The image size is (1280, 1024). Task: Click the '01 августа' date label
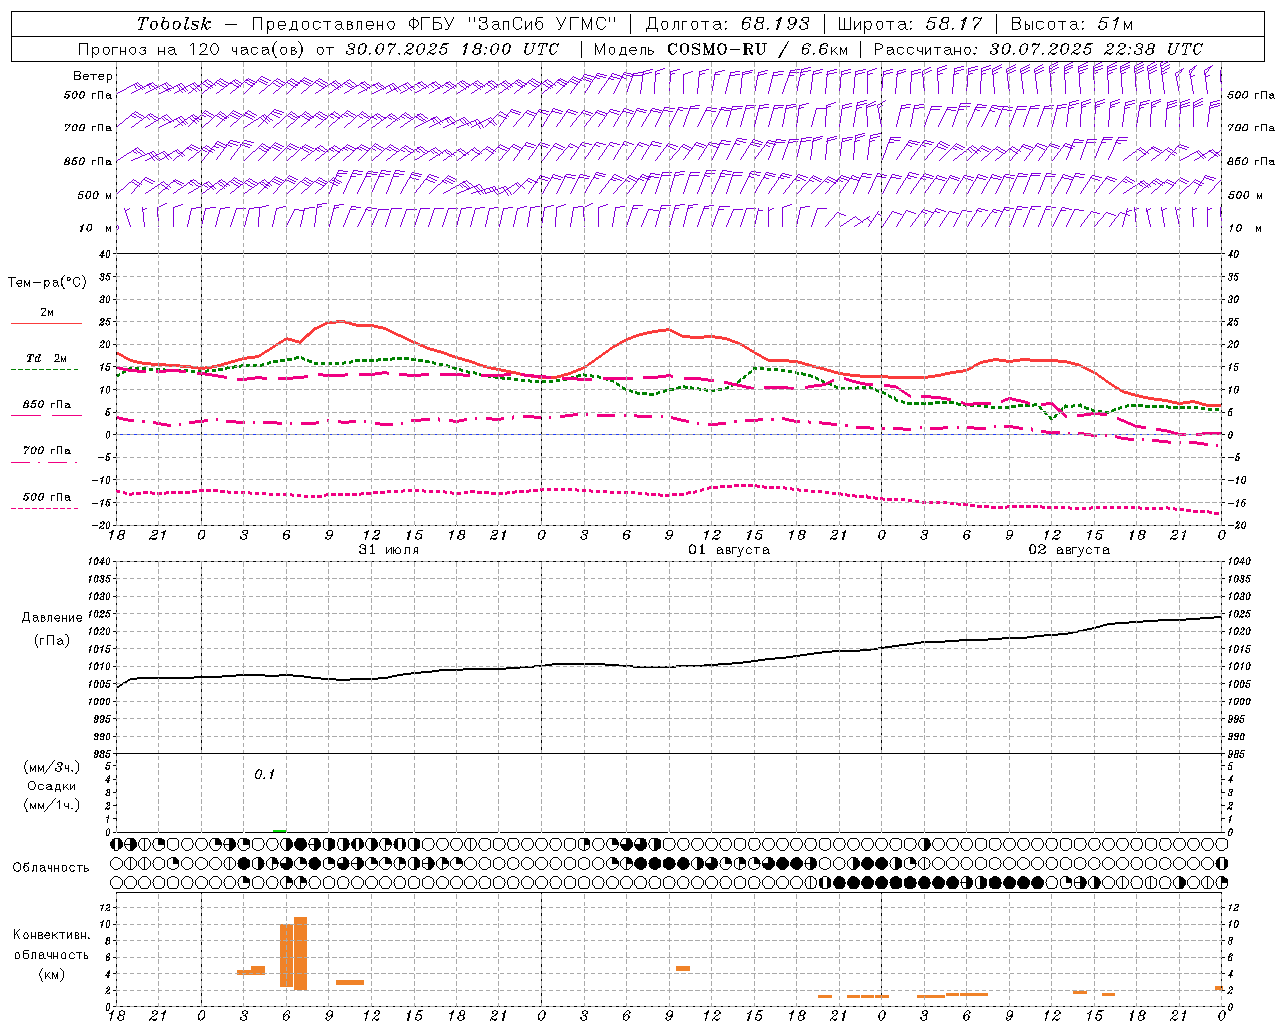tap(729, 550)
